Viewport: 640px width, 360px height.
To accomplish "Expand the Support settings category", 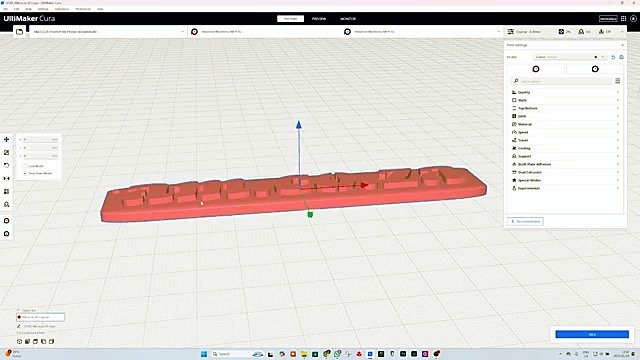I will pos(565,156).
